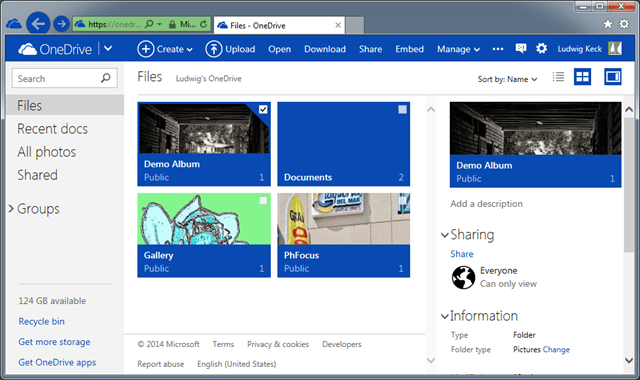Click the address bar refresh icon
This screenshot has width=640, height=380.
[x=203, y=24]
